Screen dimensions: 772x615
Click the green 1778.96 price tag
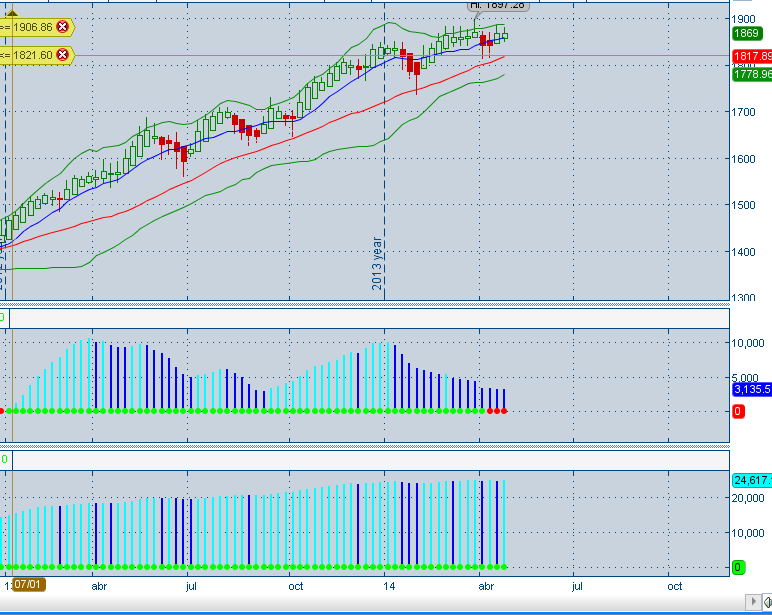pyautogui.click(x=752, y=74)
